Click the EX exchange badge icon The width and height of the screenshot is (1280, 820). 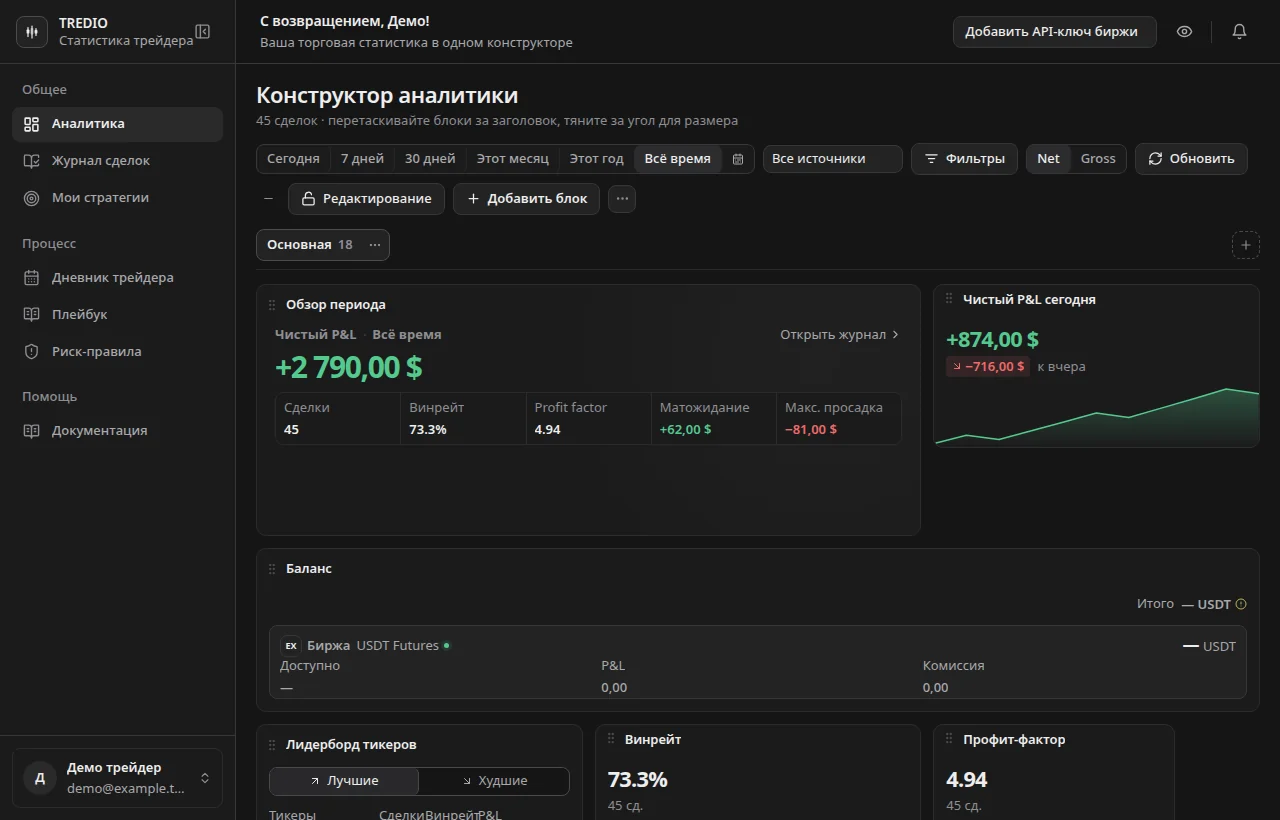point(291,646)
